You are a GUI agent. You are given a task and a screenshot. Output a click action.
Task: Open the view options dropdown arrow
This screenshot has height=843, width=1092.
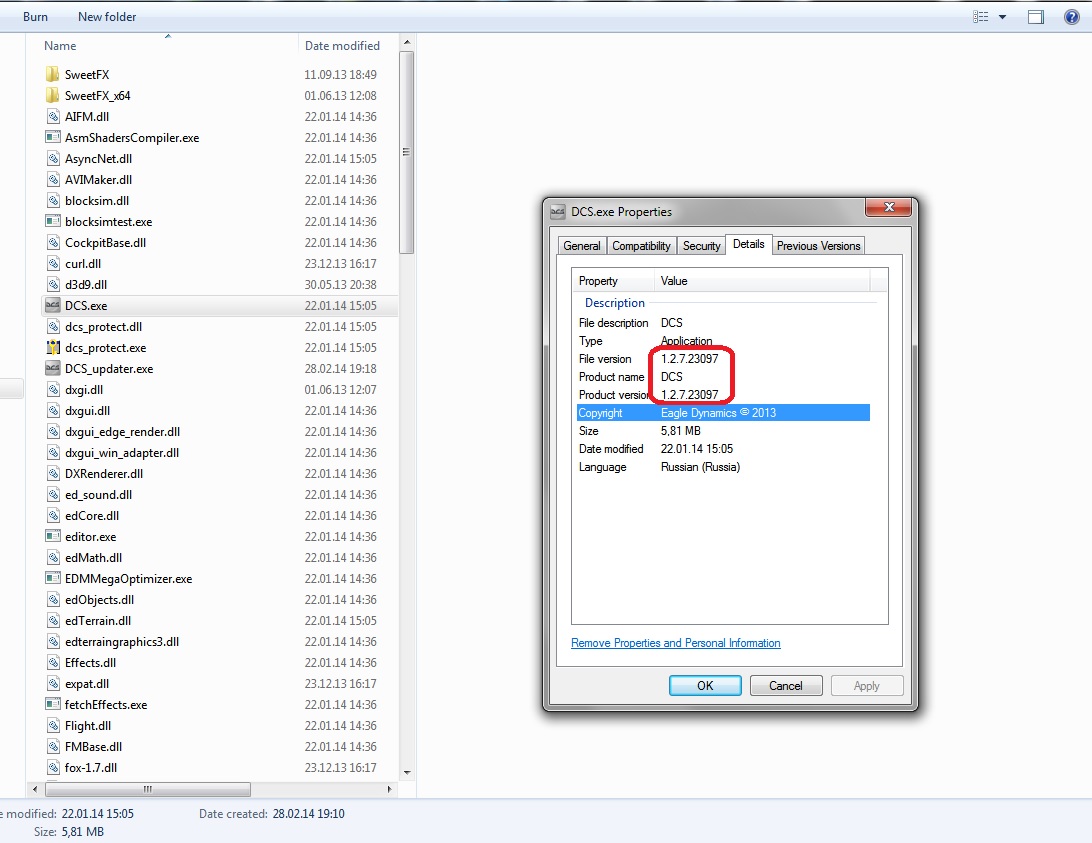[1003, 17]
